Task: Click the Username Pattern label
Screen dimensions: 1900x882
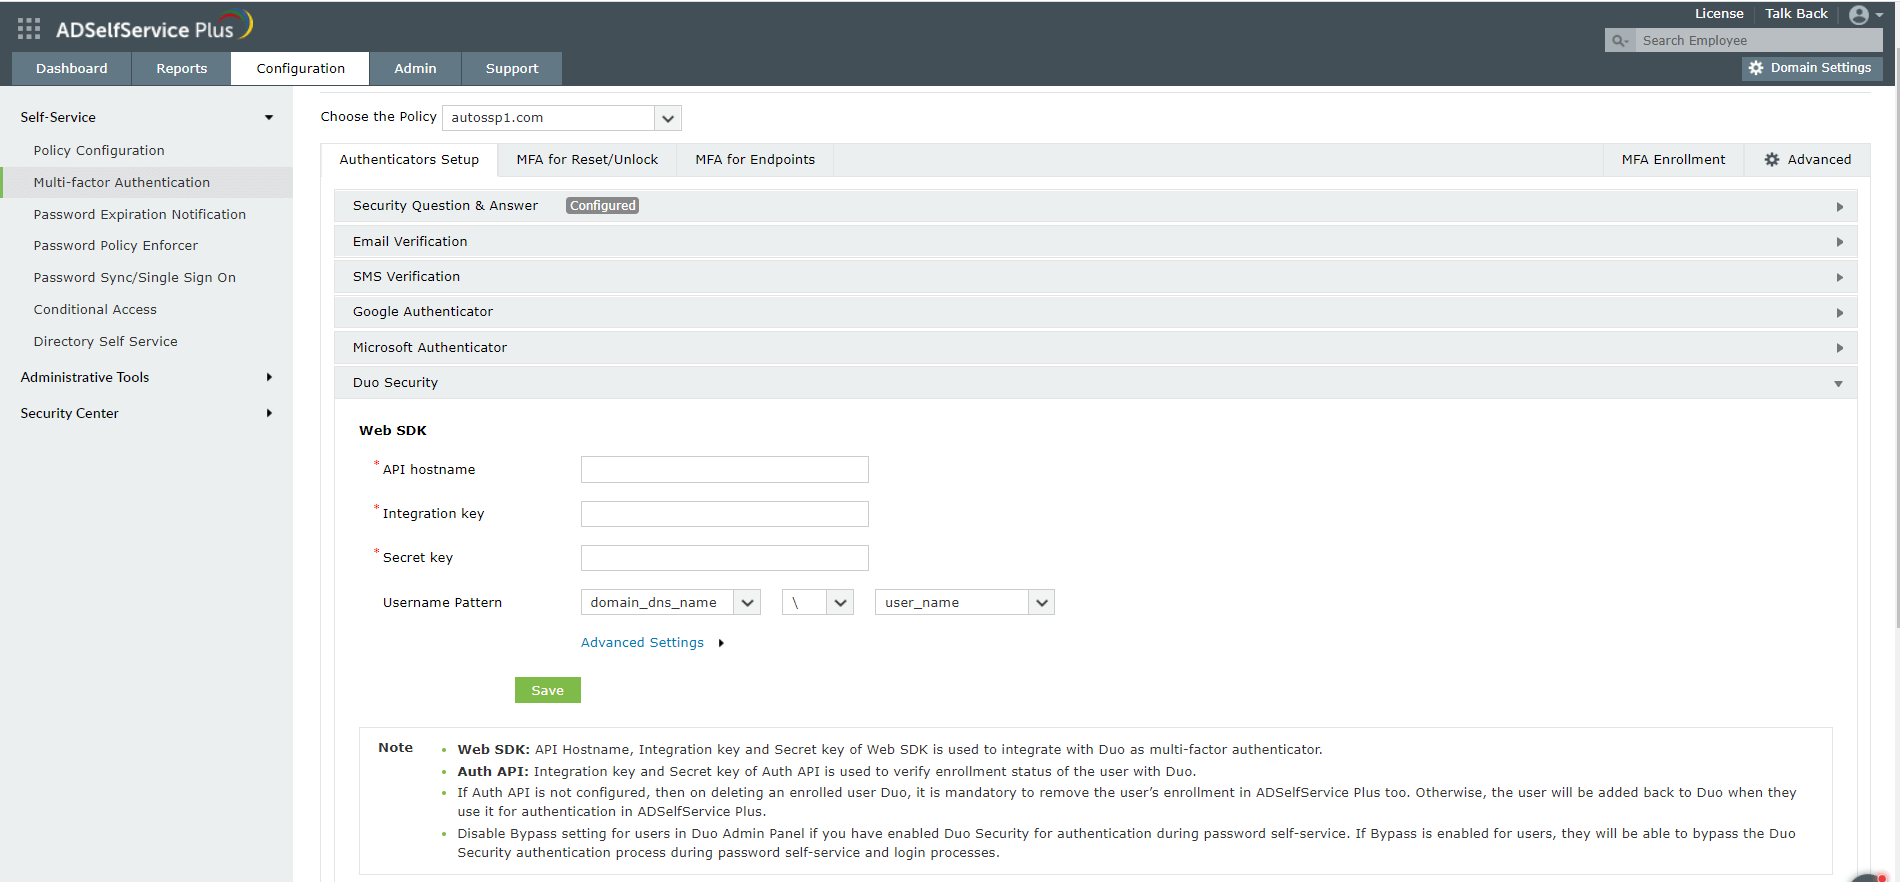Action: 442,603
